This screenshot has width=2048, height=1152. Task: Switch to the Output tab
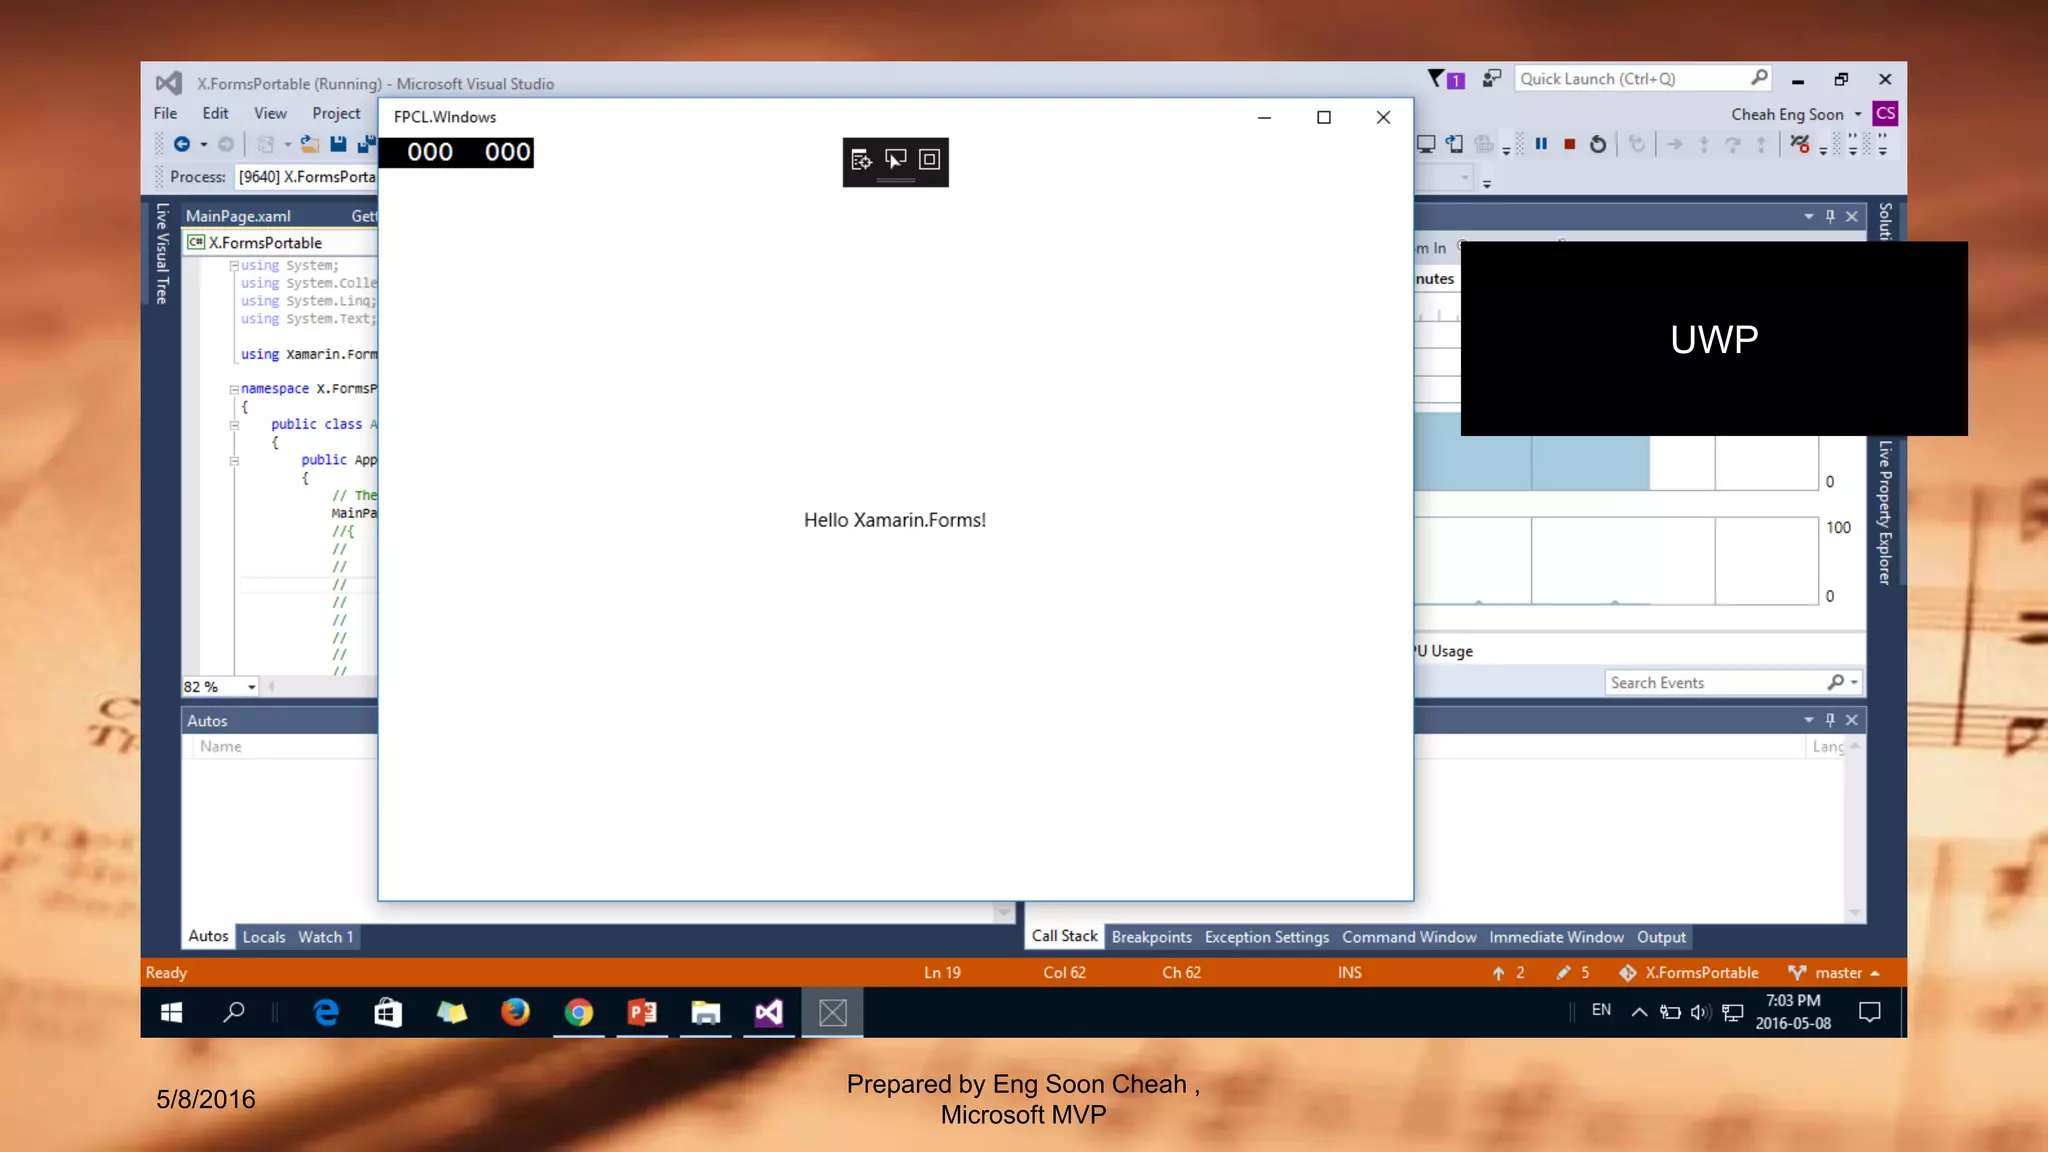[1661, 937]
